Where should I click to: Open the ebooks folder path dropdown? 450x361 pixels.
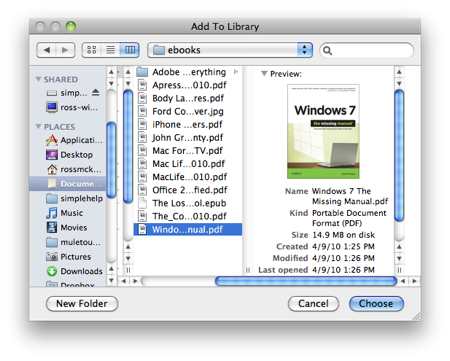(x=230, y=50)
